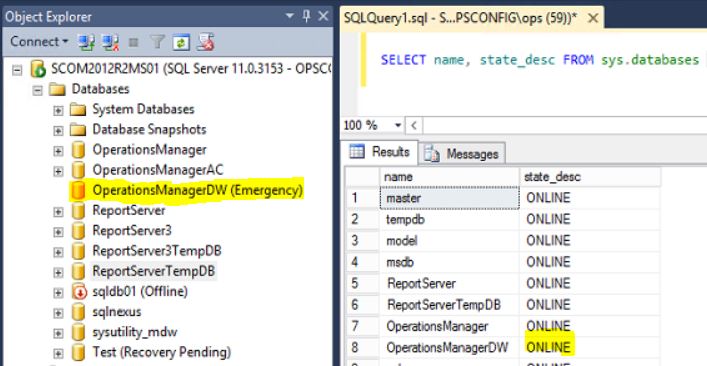Click the ReportServerTempDB database cylinder icon
707x366 pixels.
(x=78, y=271)
